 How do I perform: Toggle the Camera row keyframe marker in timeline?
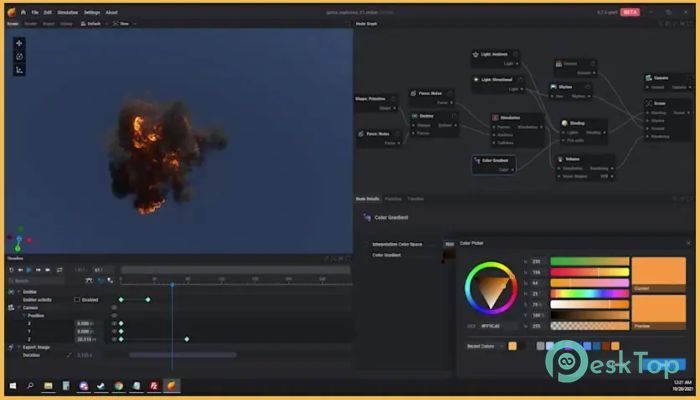point(114,308)
